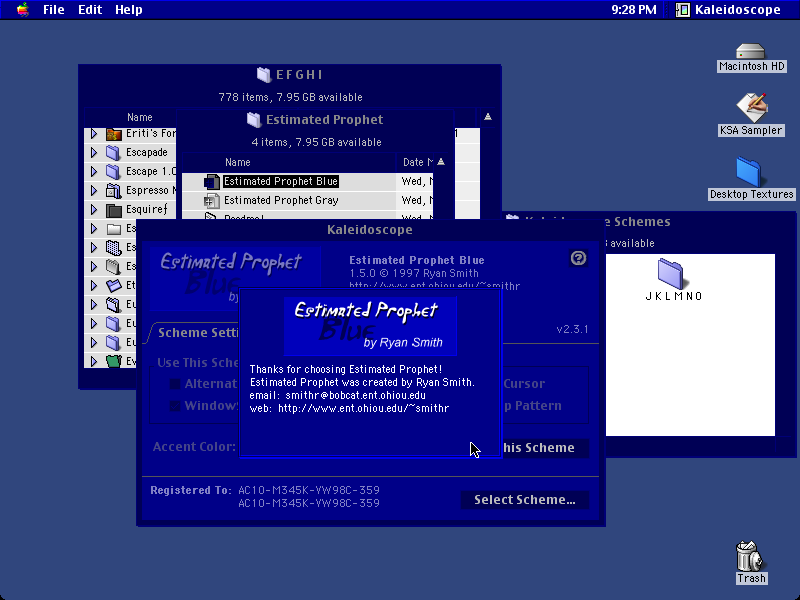Select the Espresso folder icon

(x=113, y=191)
